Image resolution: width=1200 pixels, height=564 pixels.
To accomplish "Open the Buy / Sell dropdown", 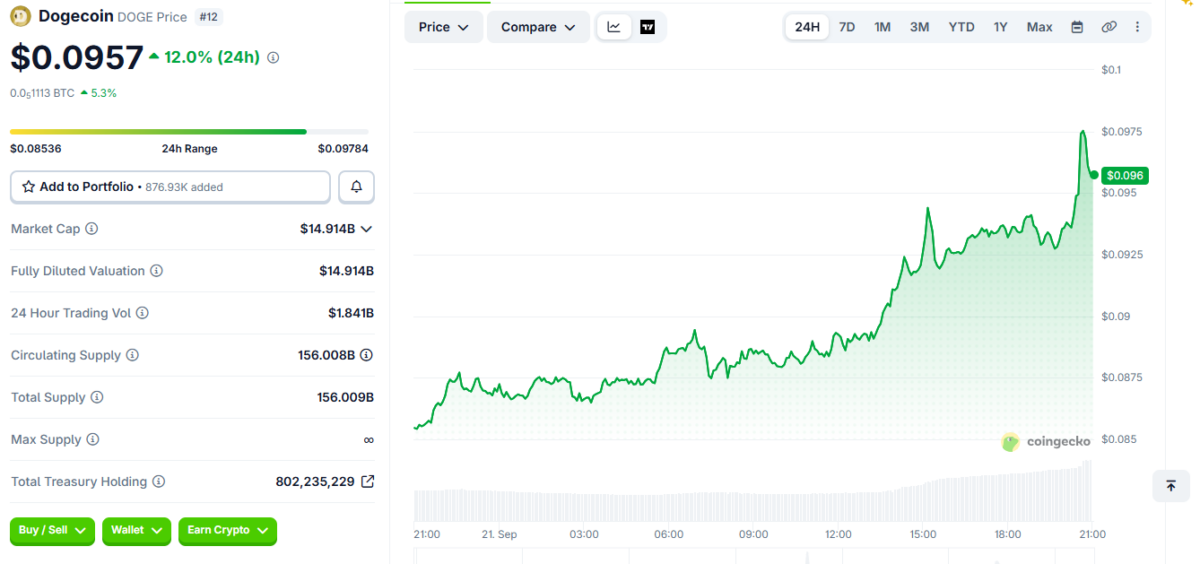I will (x=52, y=530).
